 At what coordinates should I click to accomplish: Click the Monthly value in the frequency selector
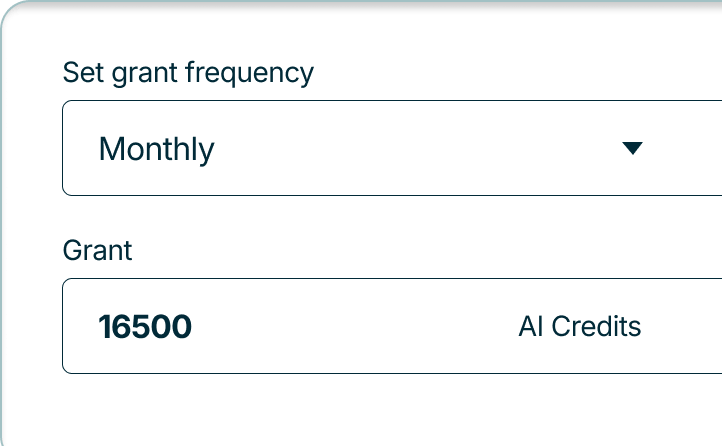click(157, 150)
